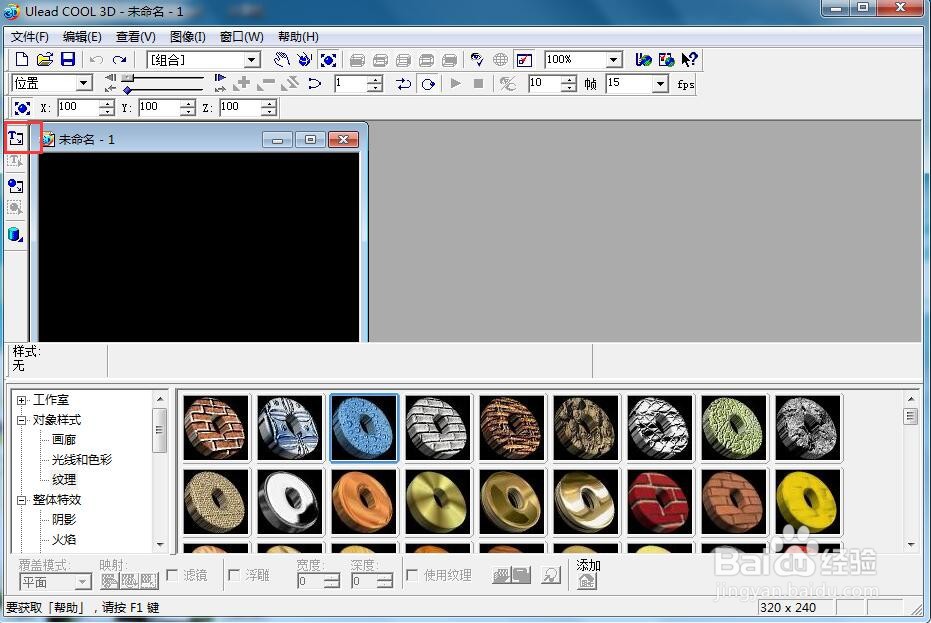931x623 pixels.
Task: Toggle ping-pong mode playback button
Action: click(404, 84)
